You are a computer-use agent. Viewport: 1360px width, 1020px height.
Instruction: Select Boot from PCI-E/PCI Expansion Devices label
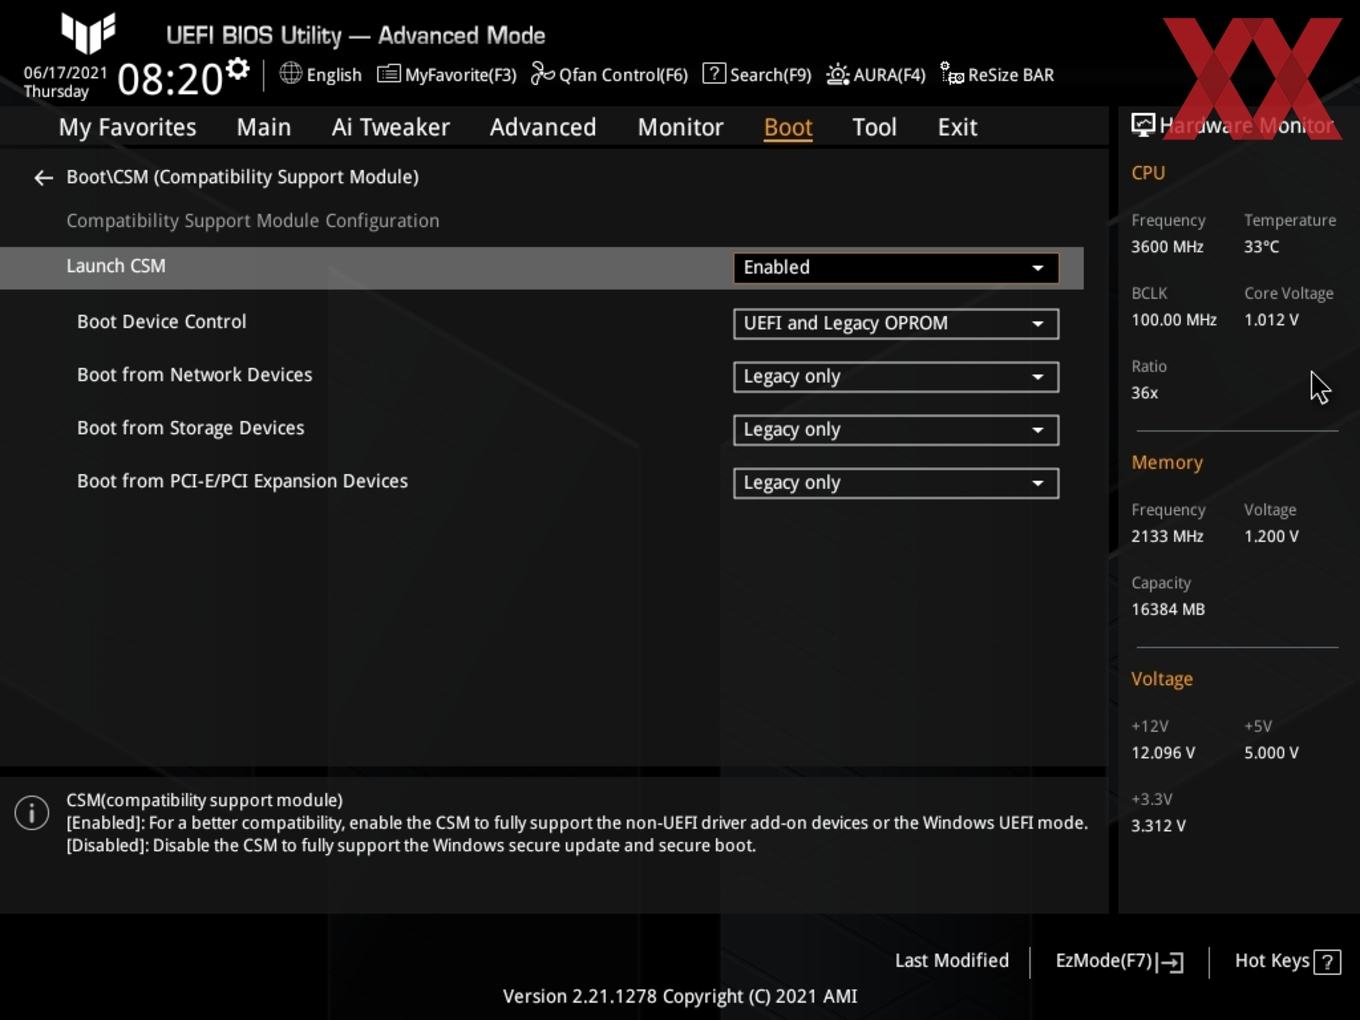[x=242, y=481]
